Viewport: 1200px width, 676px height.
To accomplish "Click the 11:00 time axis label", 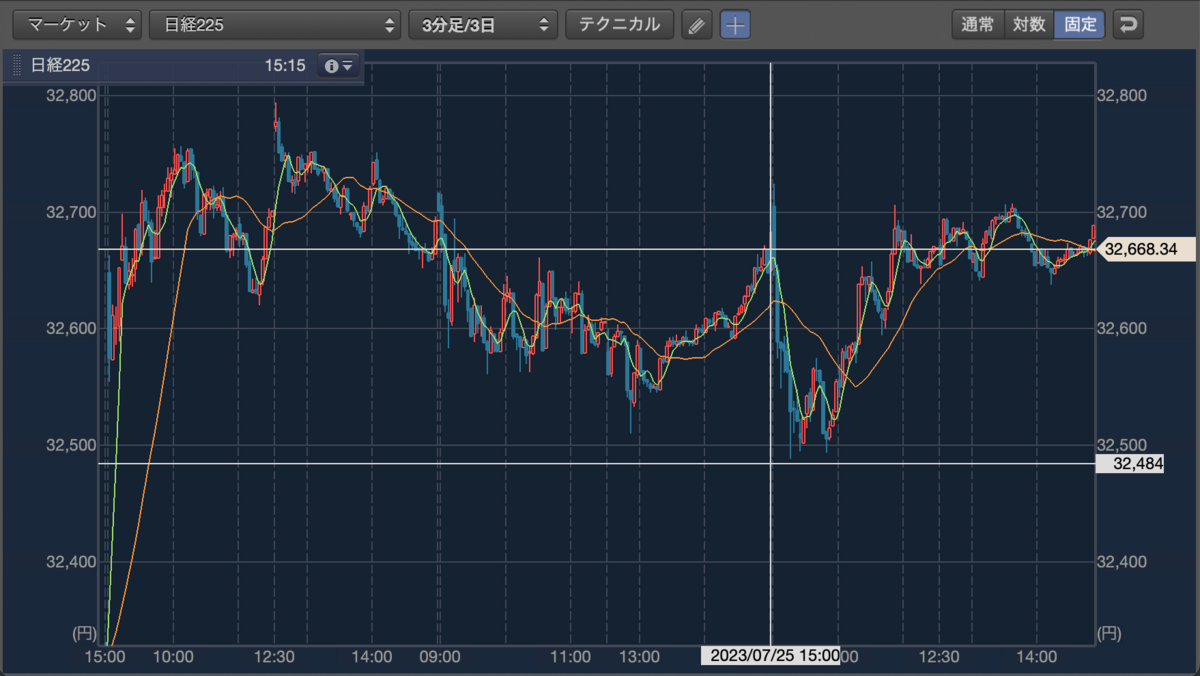I will pos(571,657).
